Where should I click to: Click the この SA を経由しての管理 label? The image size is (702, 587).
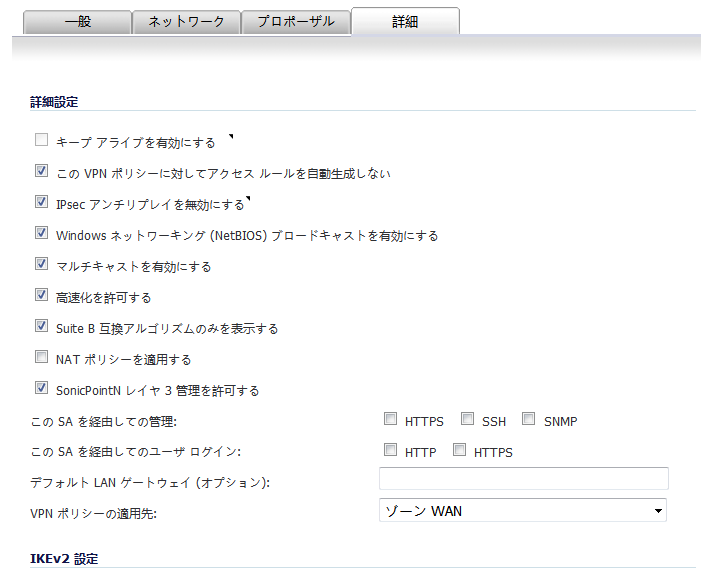click(104, 422)
